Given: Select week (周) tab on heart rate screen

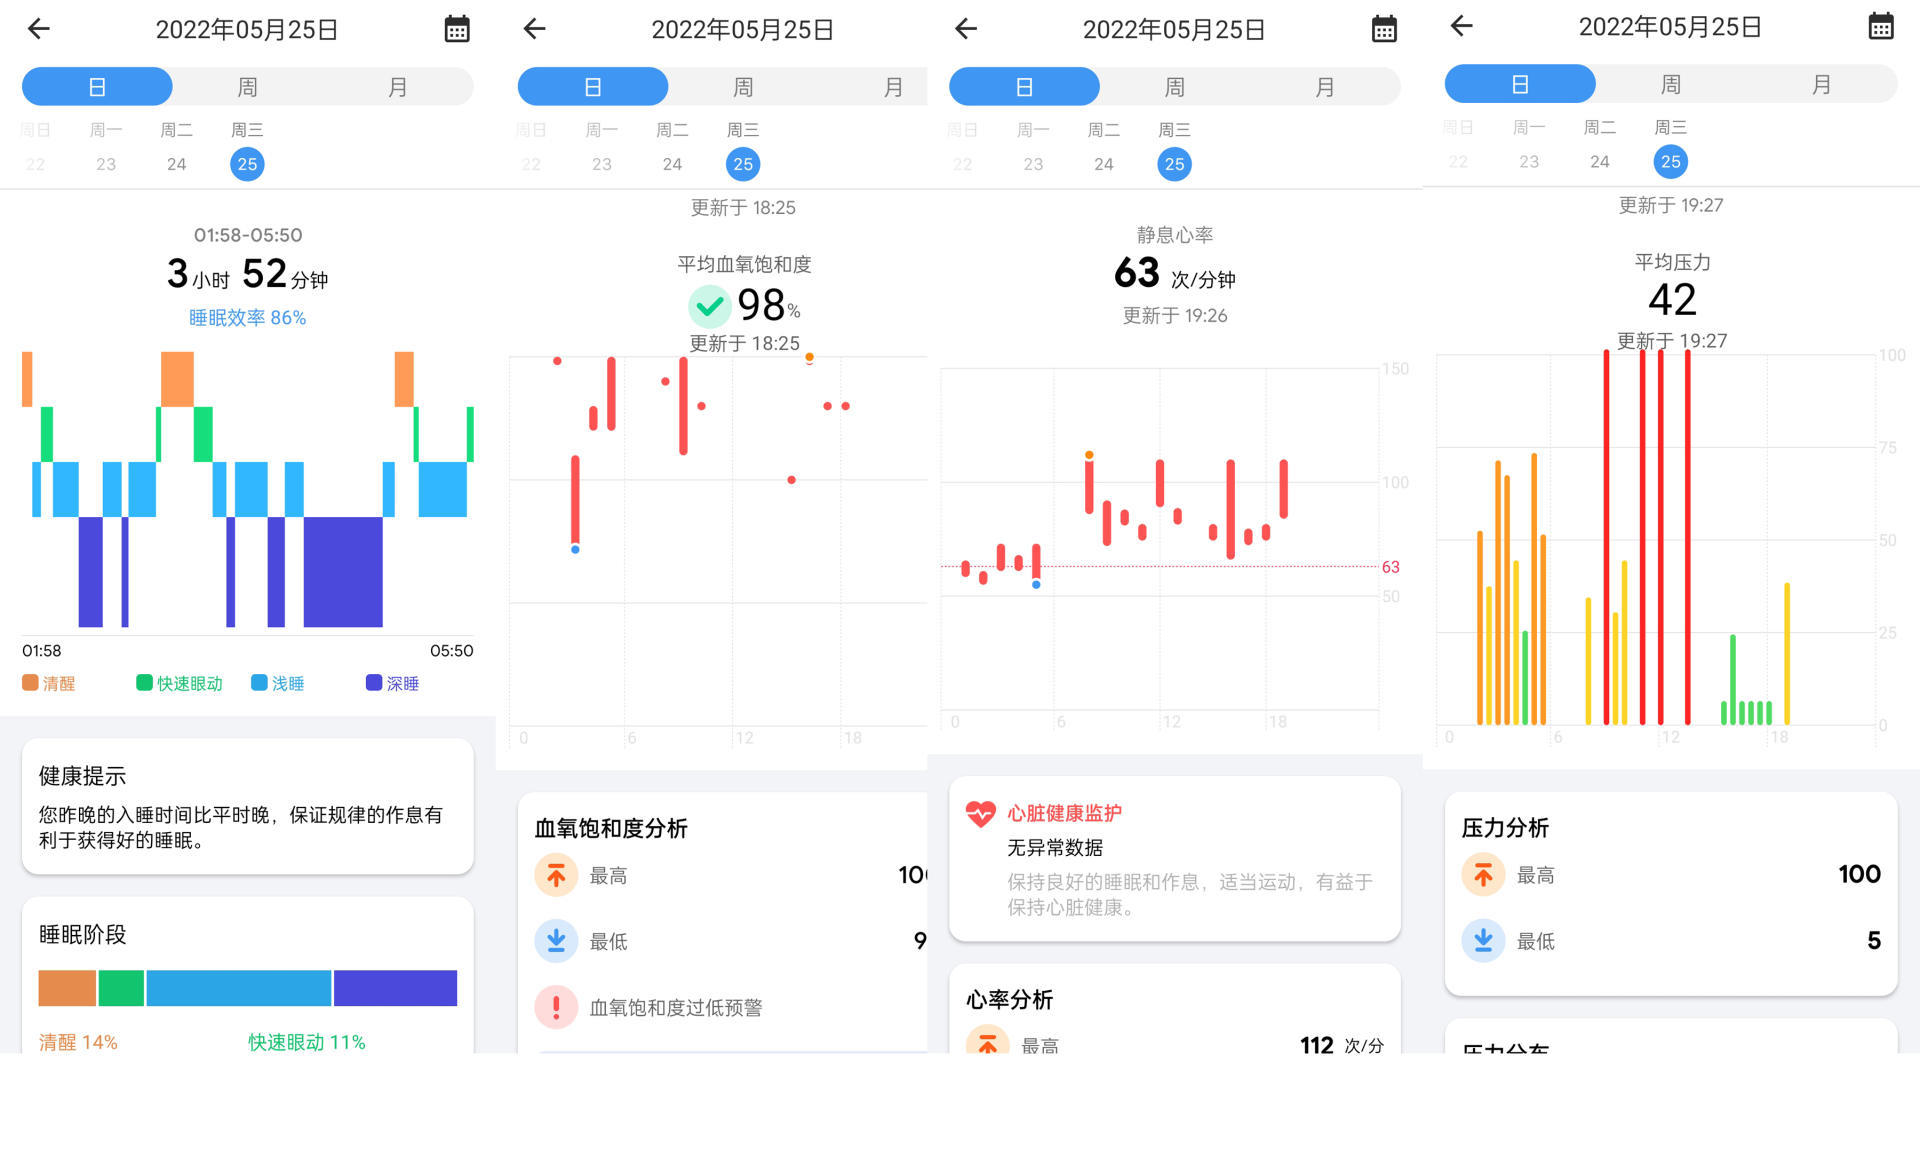Looking at the screenshot, I should 1174,87.
